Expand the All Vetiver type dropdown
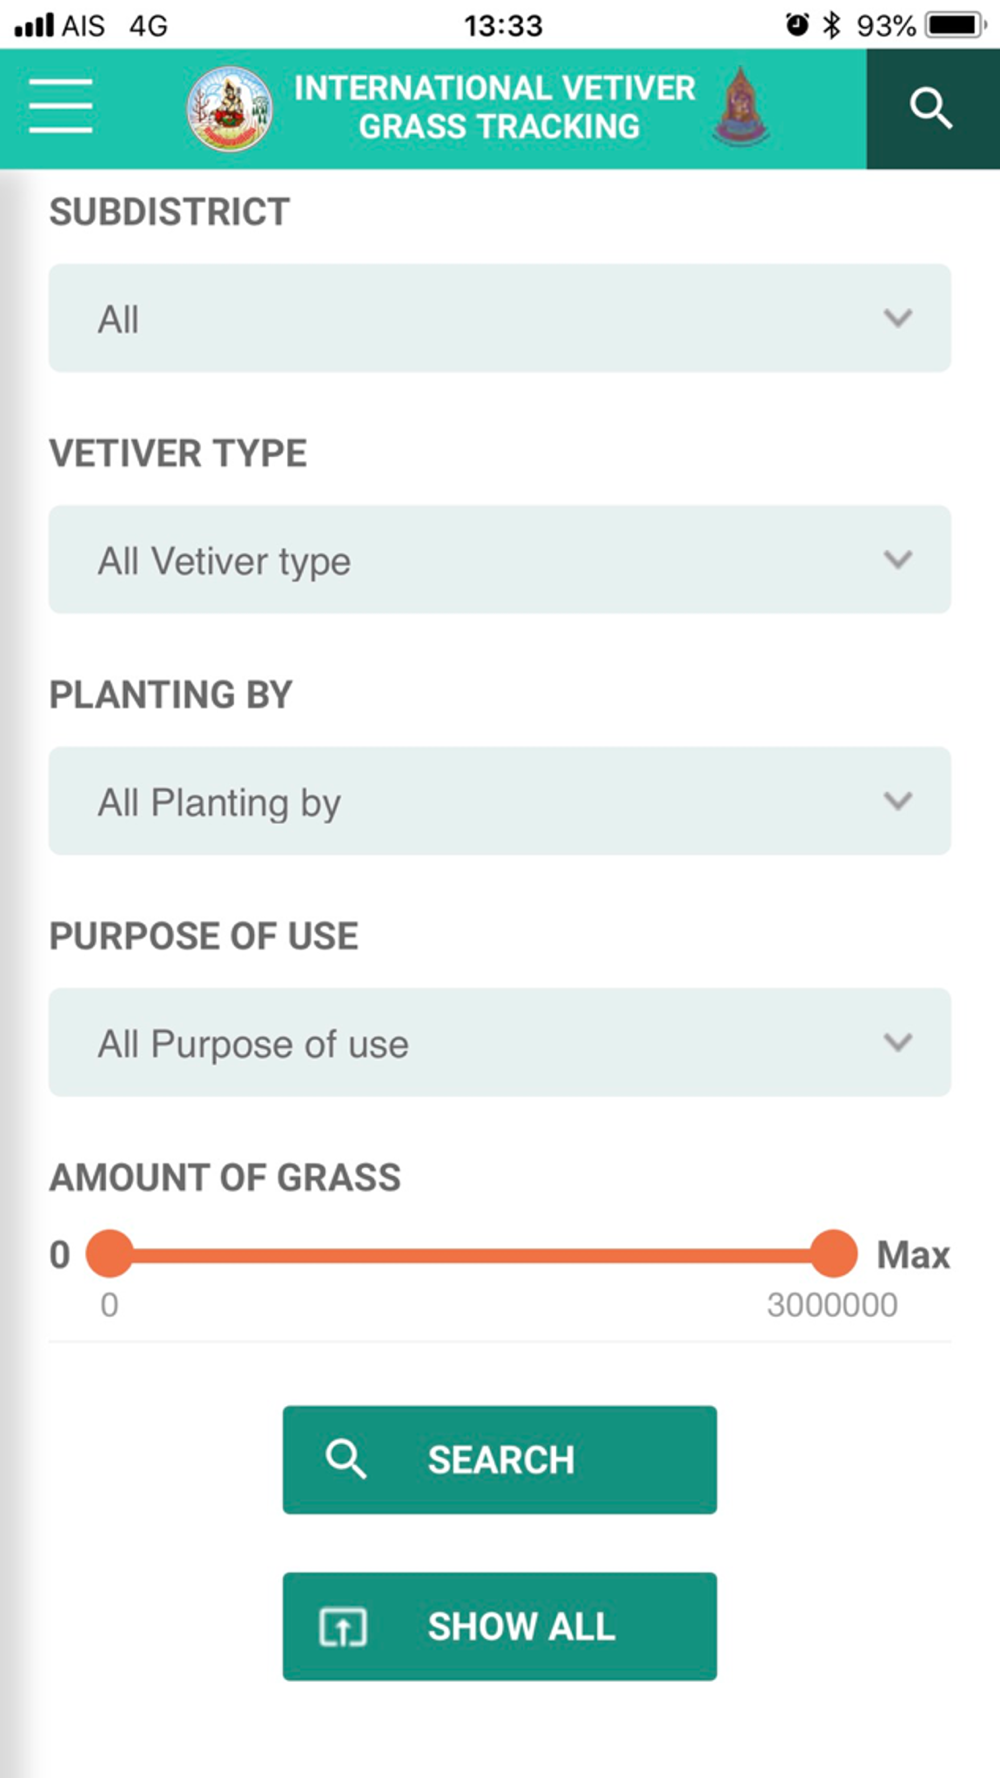 (x=500, y=559)
